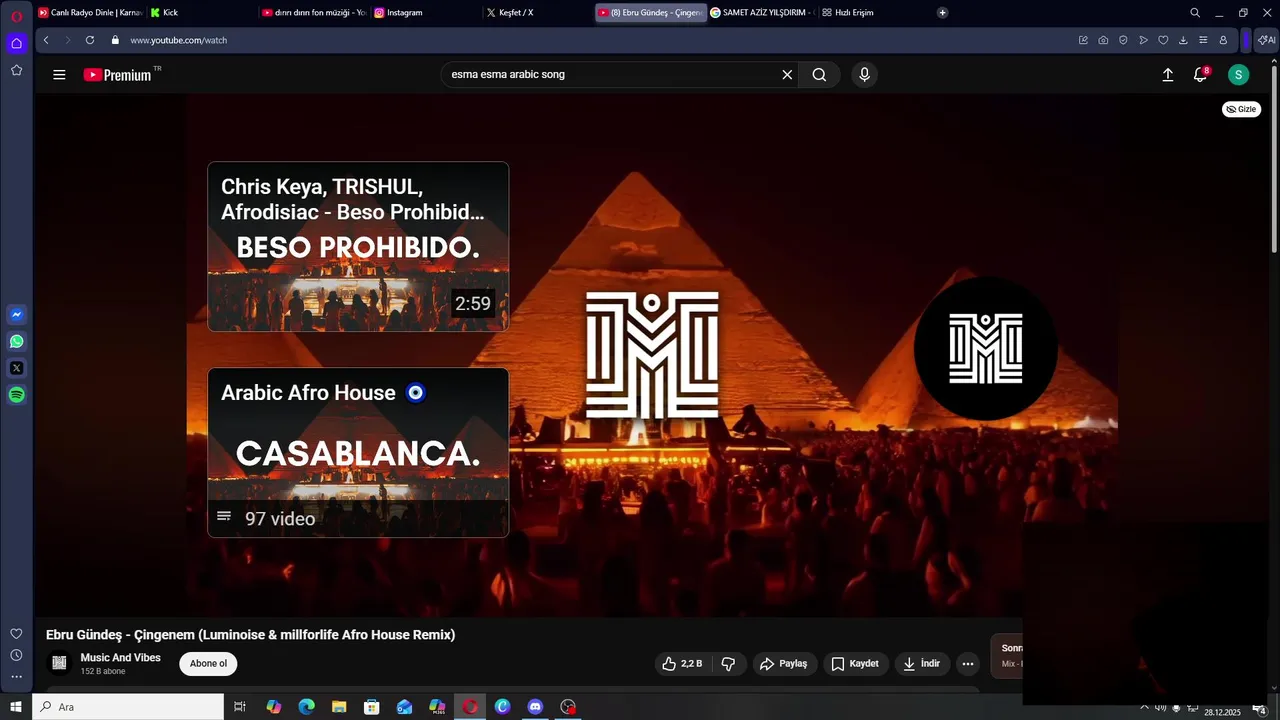
Task: Open Opera profile icon in toolbar
Action: coord(1223,40)
